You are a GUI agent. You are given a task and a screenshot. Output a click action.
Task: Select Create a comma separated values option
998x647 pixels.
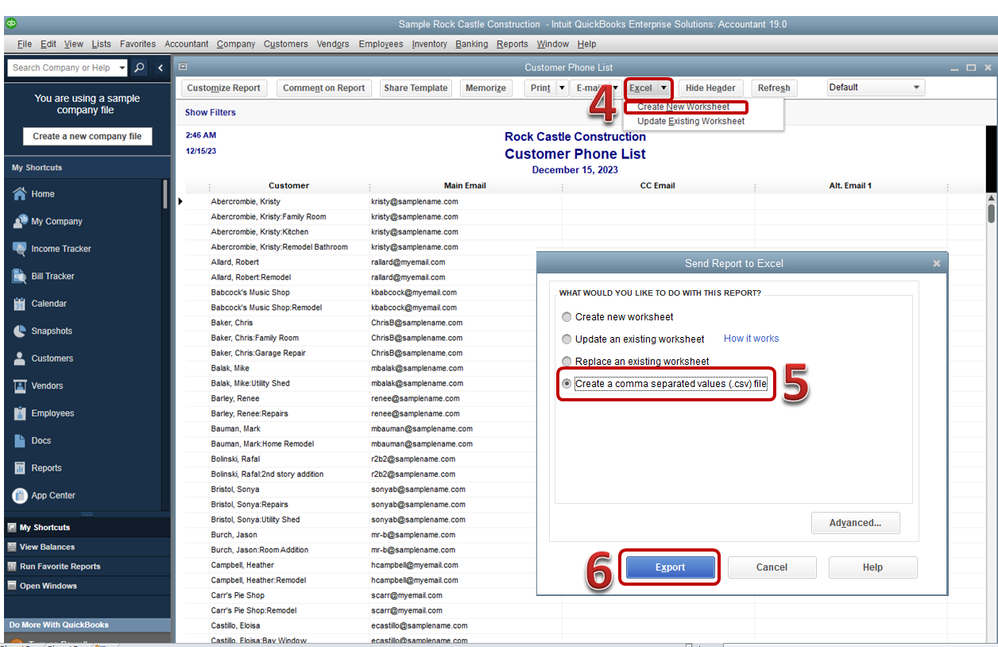click(x=566, y=384)
